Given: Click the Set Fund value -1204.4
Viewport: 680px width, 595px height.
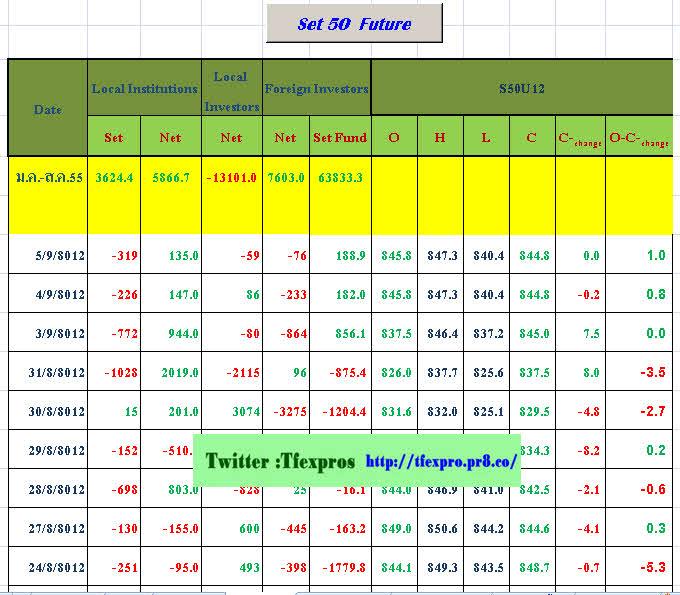Looking at the screenshot, I should pyautogui.click(x=340, y=412).
